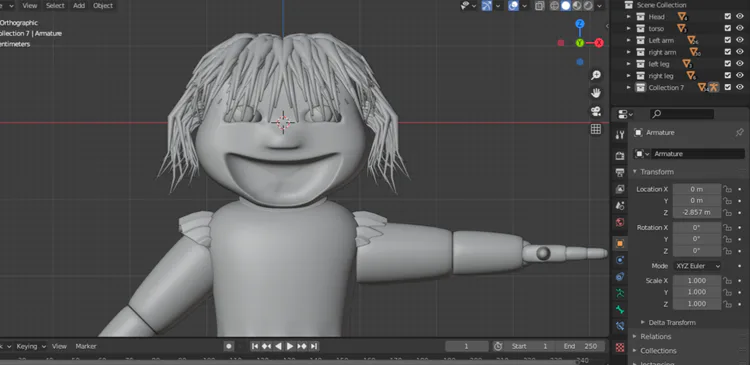Viewport: 750px width, 365px height.
Task: Open the properties editor type dropdown
Action: pos(625,114)
